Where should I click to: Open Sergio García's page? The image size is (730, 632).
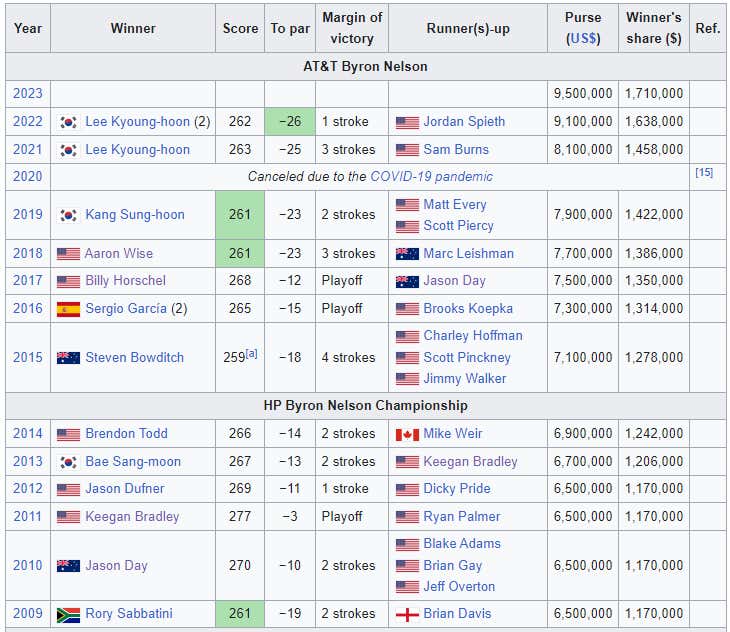tap(126, 309)
